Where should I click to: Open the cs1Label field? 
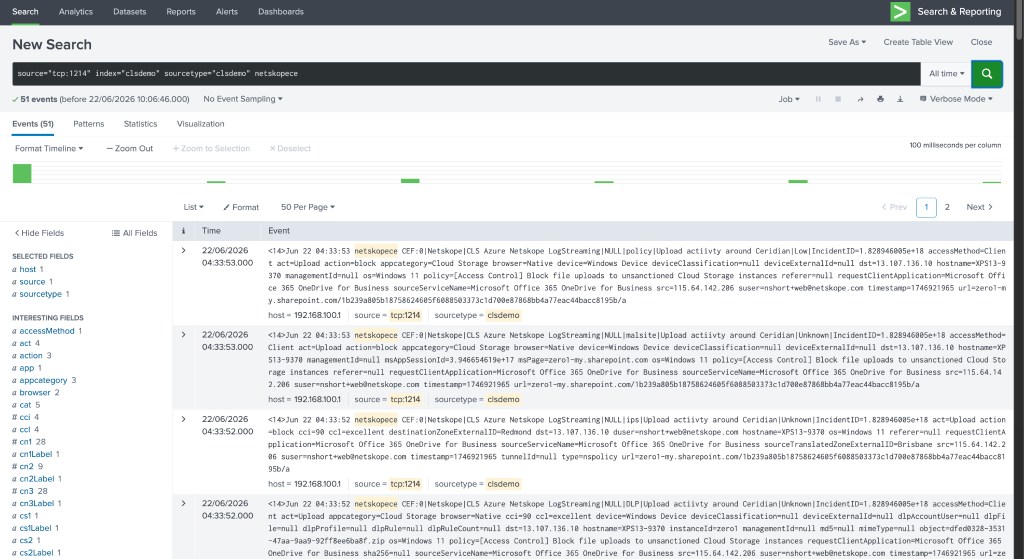coord(35,528)
